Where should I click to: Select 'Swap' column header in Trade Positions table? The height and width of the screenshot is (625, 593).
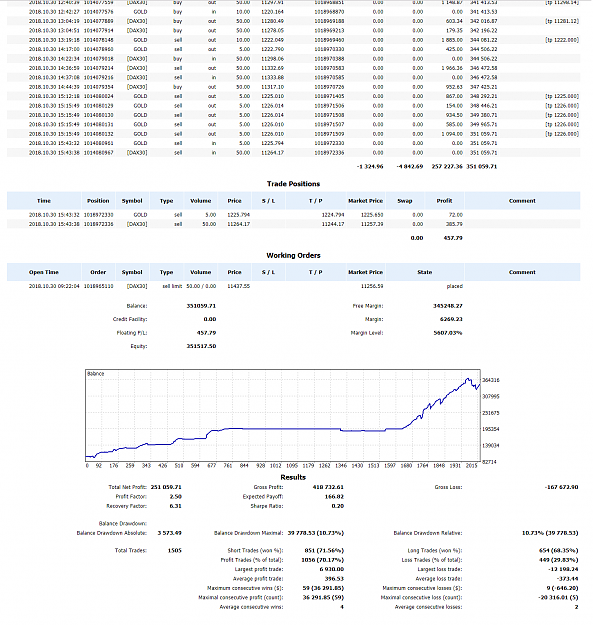tap(404, 201)
